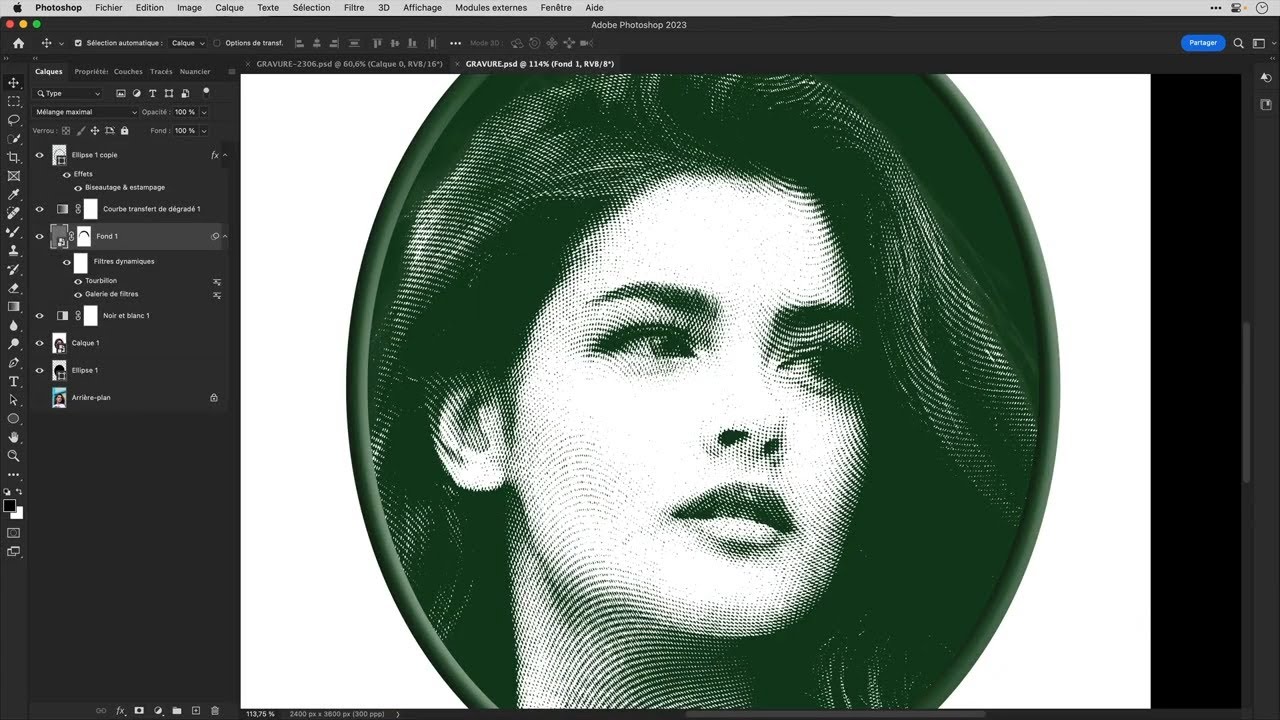This screenshot has width=1280, height=720.
Task: Swap foreground and background colors
Action: (x=19, y=492)
